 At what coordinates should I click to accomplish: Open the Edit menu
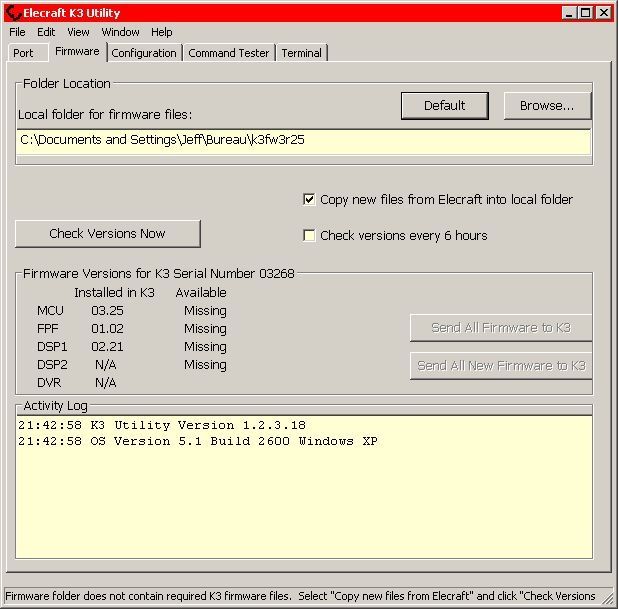pyautogui.click(x=46, y=32)
